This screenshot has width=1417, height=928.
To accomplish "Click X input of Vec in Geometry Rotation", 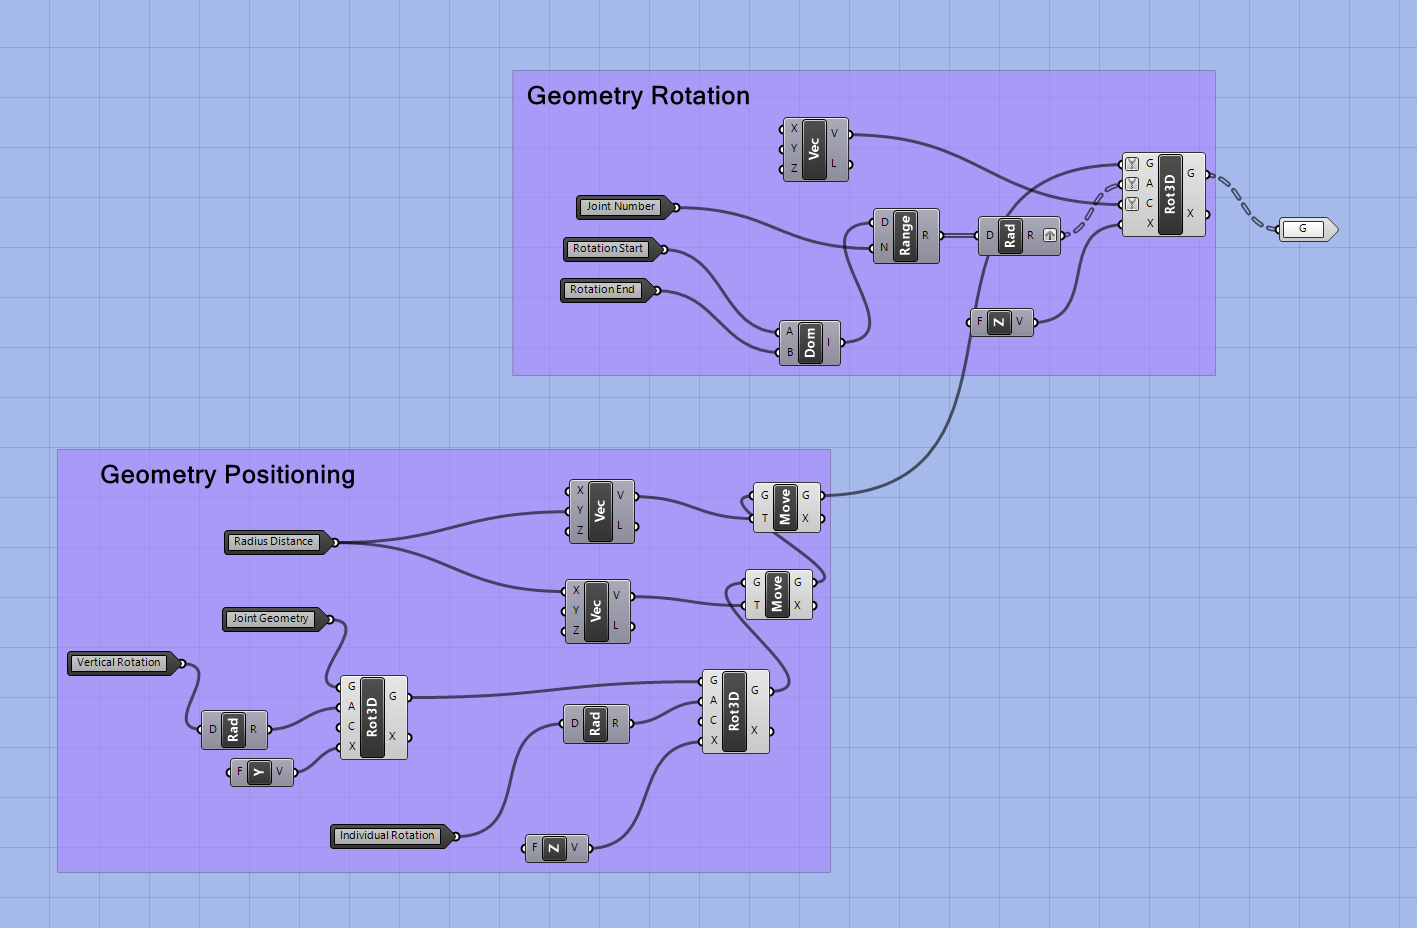I will pyautogui.click(x=794, y=128).
